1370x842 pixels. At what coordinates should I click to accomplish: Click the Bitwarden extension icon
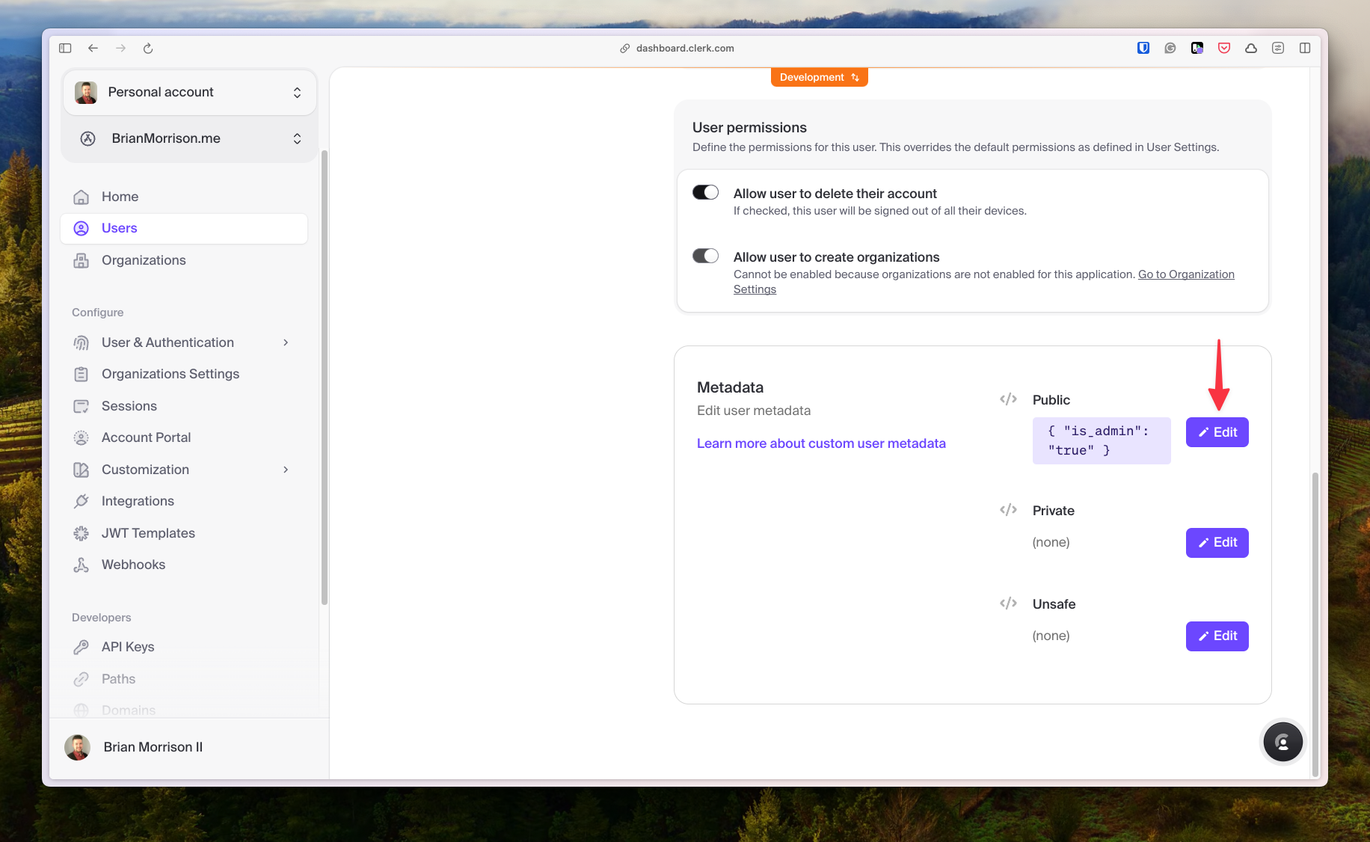coord(1143,48)
